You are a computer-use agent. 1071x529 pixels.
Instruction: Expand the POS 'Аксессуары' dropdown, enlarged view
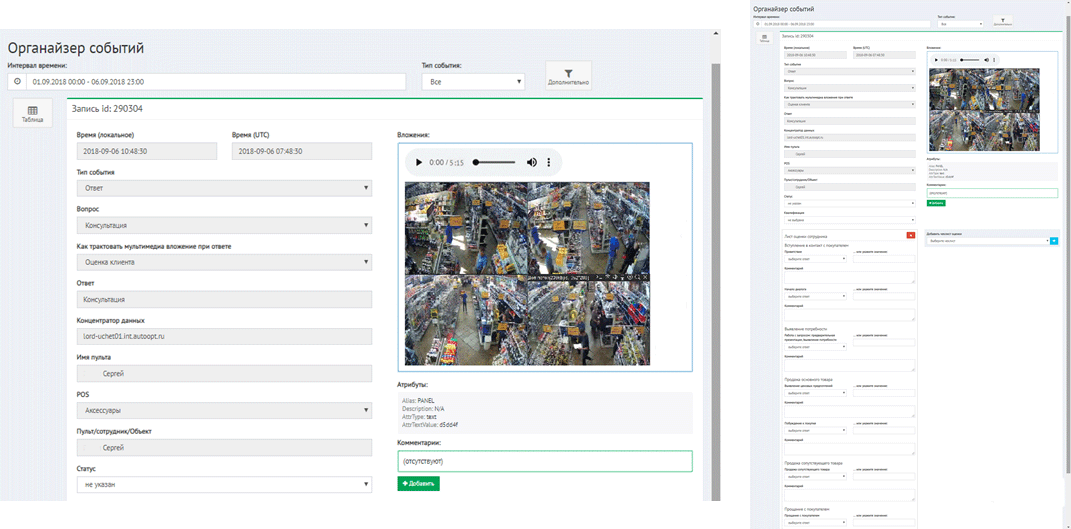click(224, 410)
